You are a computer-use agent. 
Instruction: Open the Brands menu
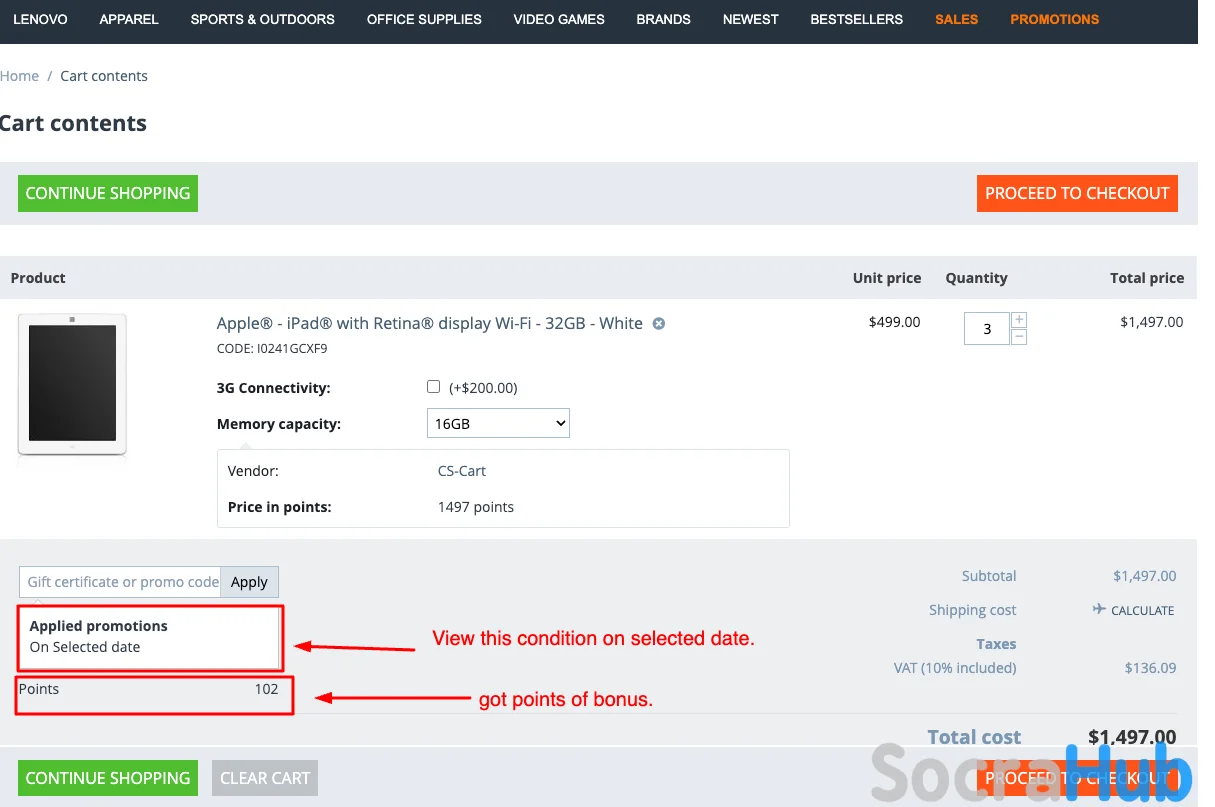[664, 19]
